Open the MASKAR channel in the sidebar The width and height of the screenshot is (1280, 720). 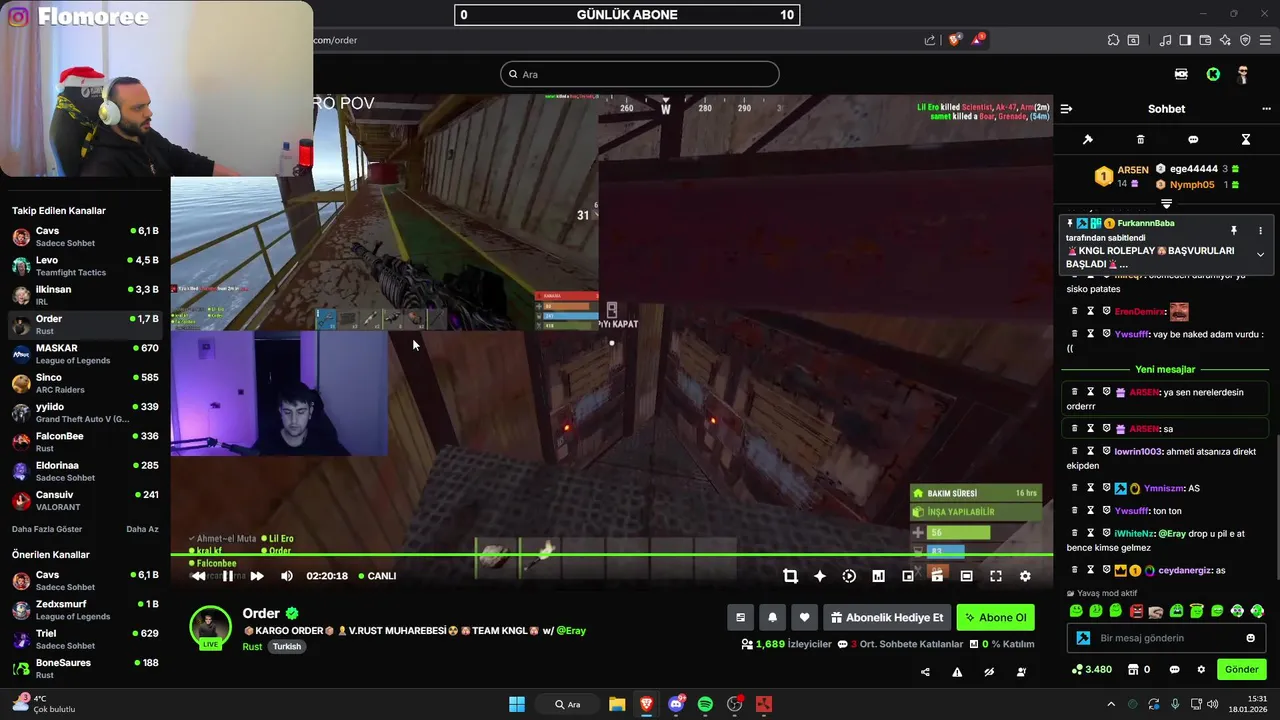click(x=85, y=354)
